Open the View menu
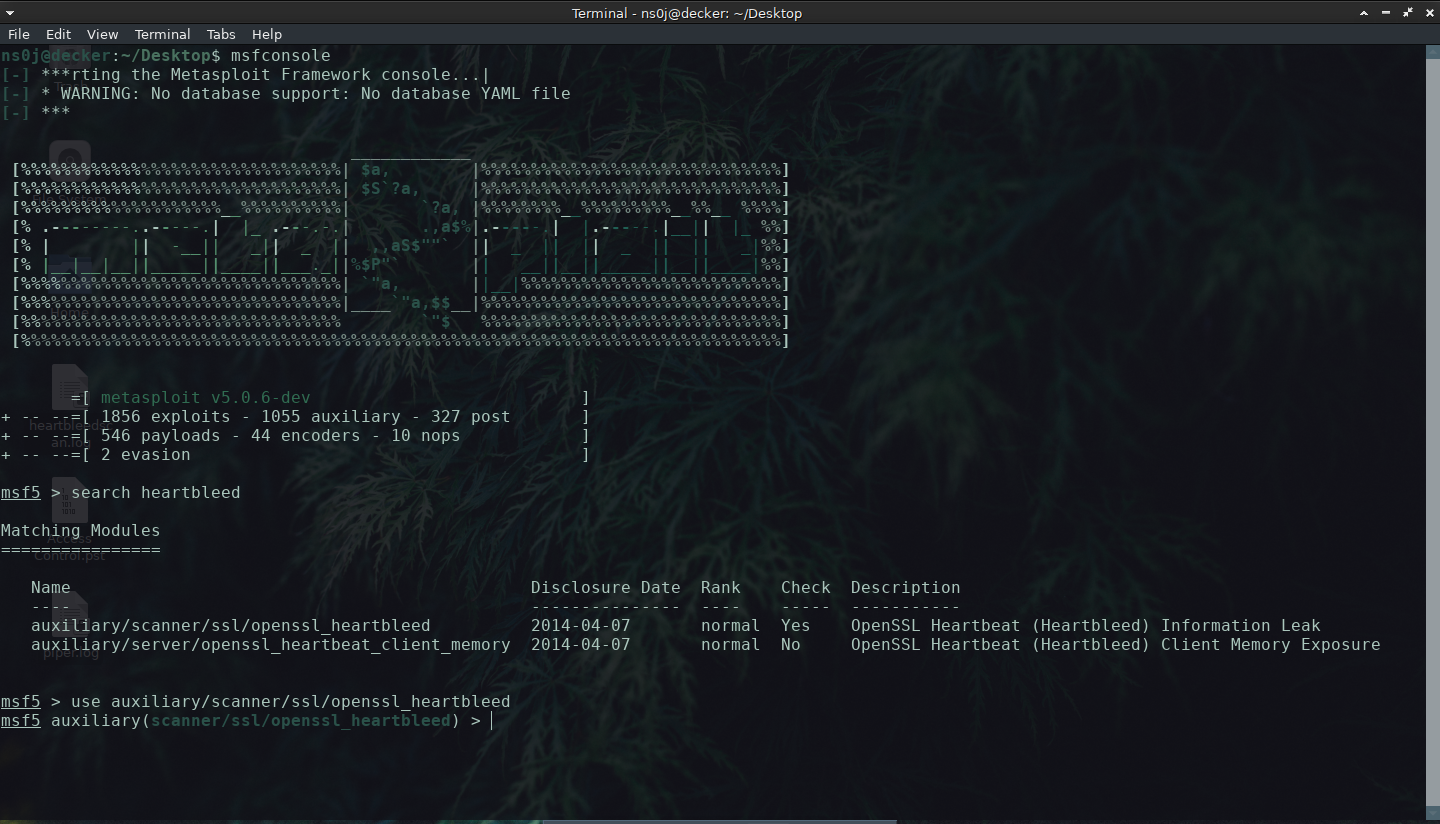The image size is (1440, 824). coord(102,34)
